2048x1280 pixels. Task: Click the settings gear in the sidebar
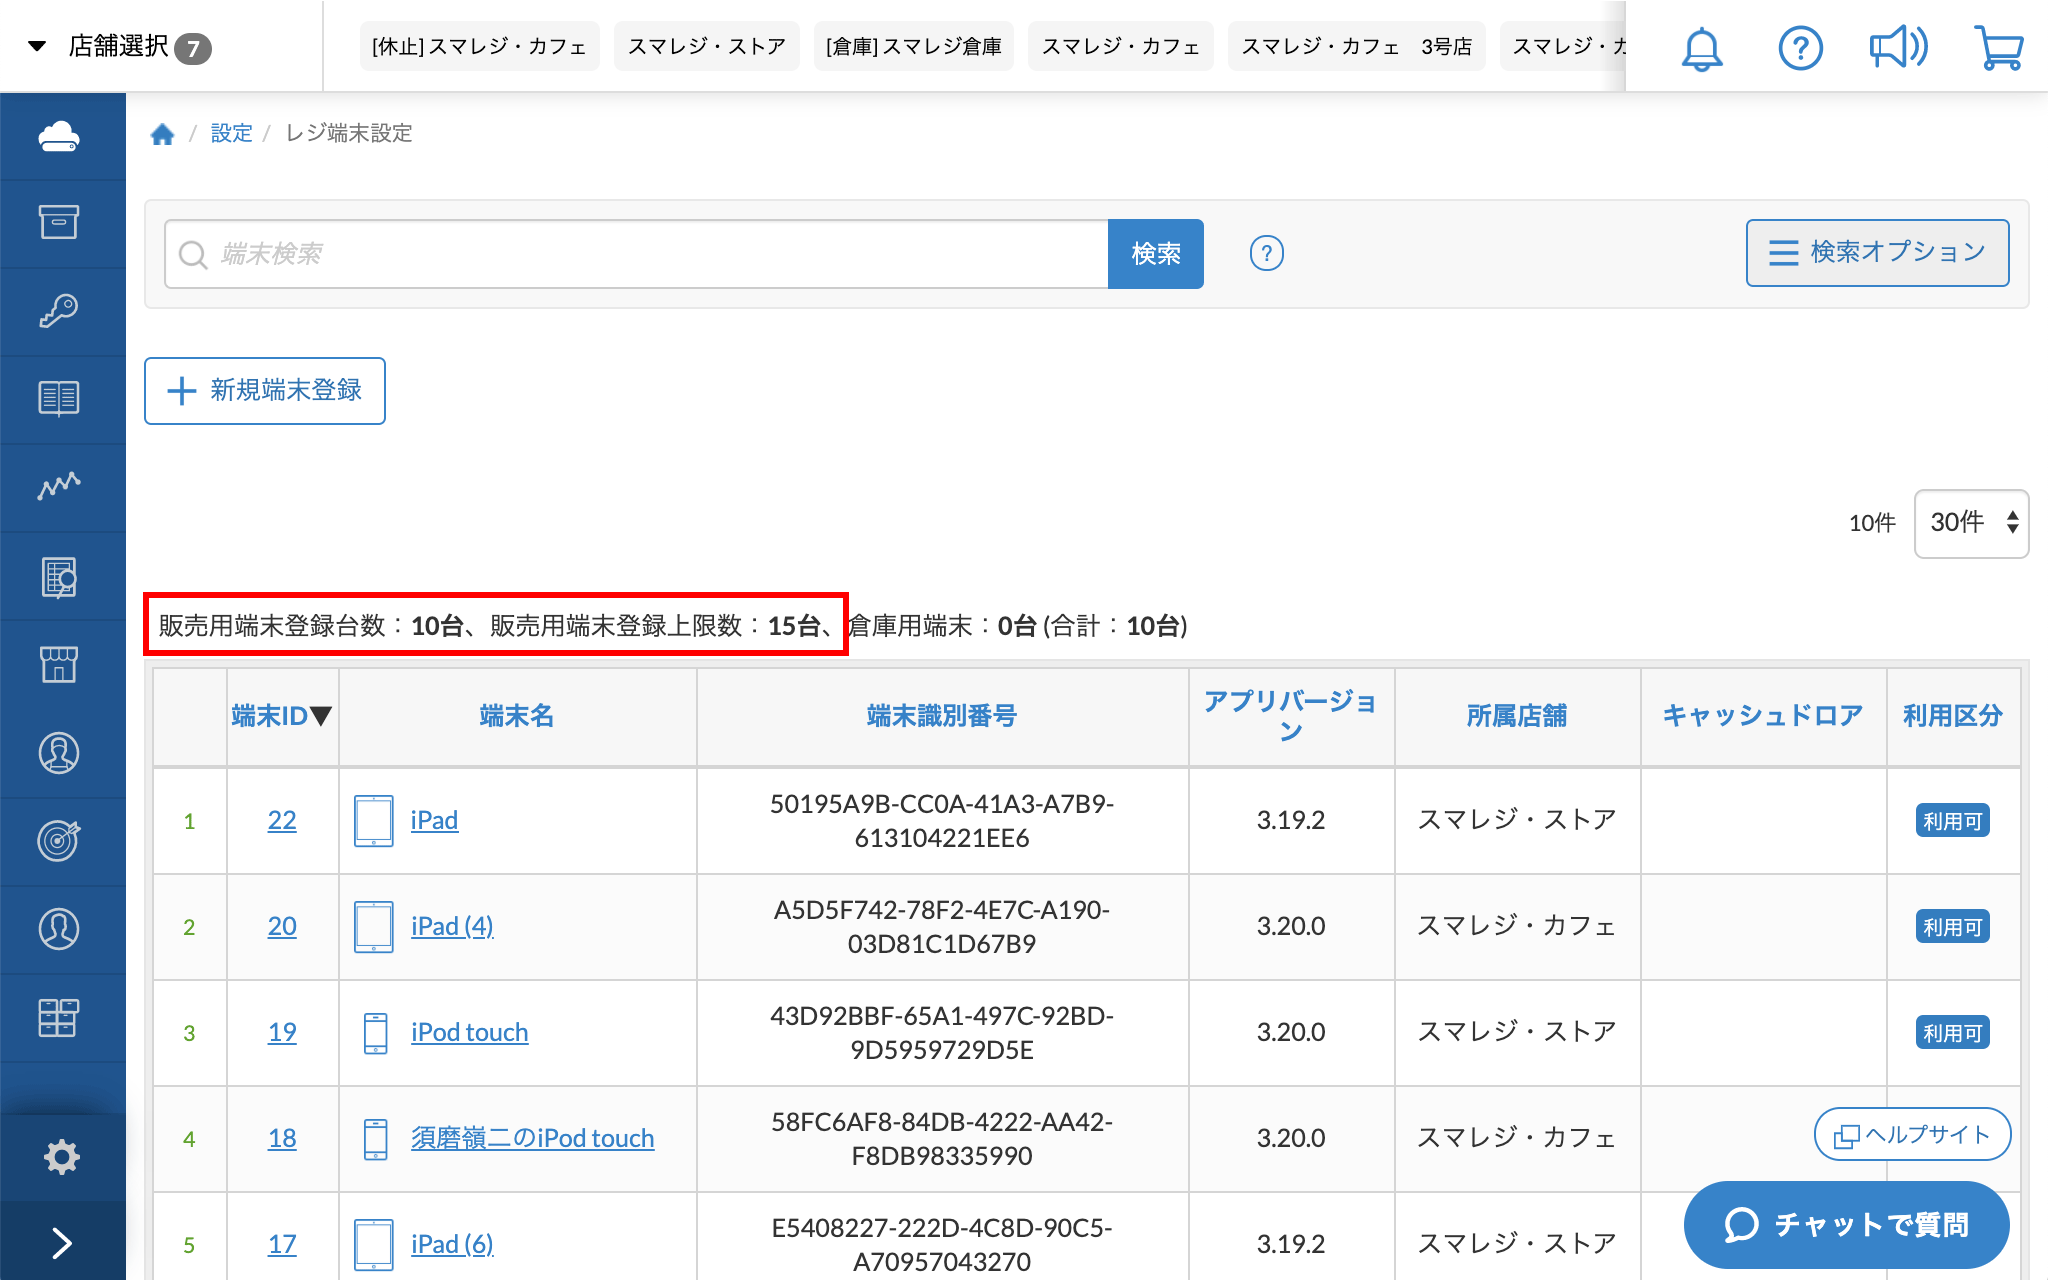[61, 1157]
